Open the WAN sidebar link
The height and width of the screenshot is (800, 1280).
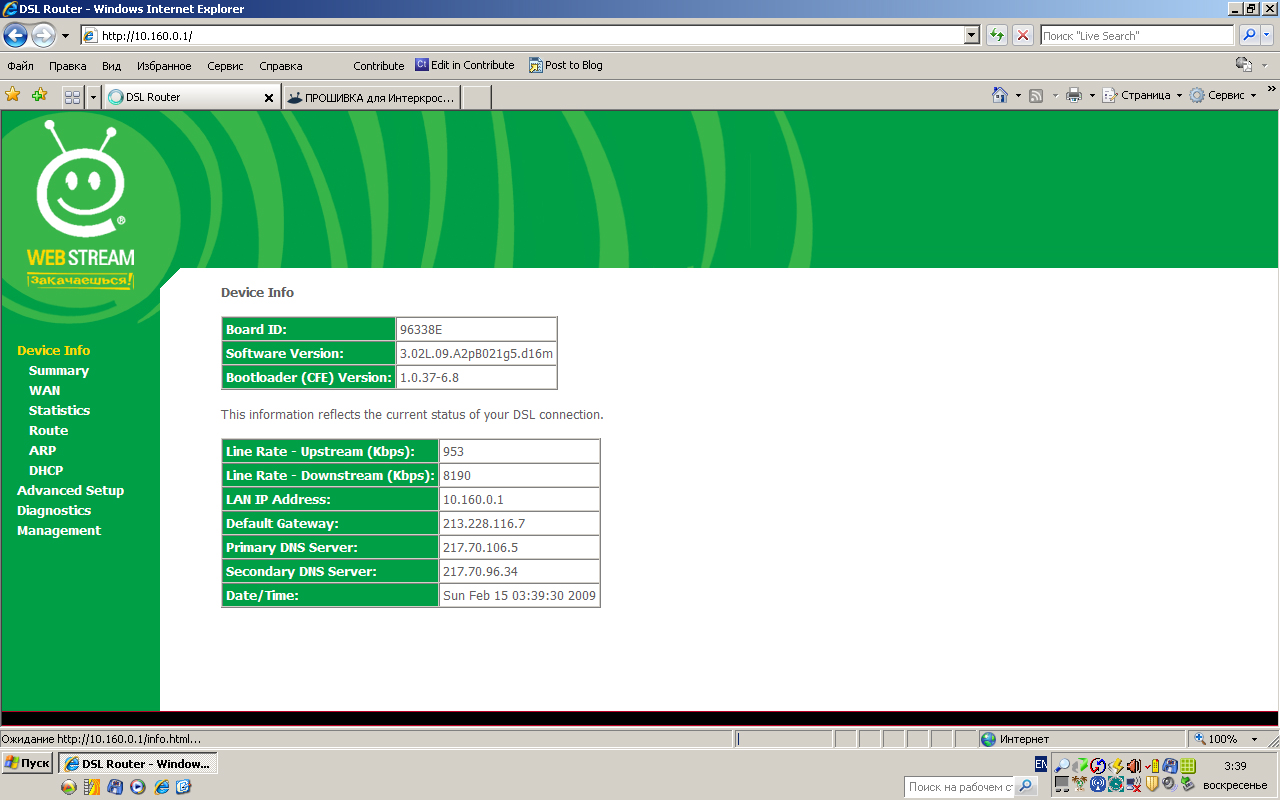coord(44,391)
